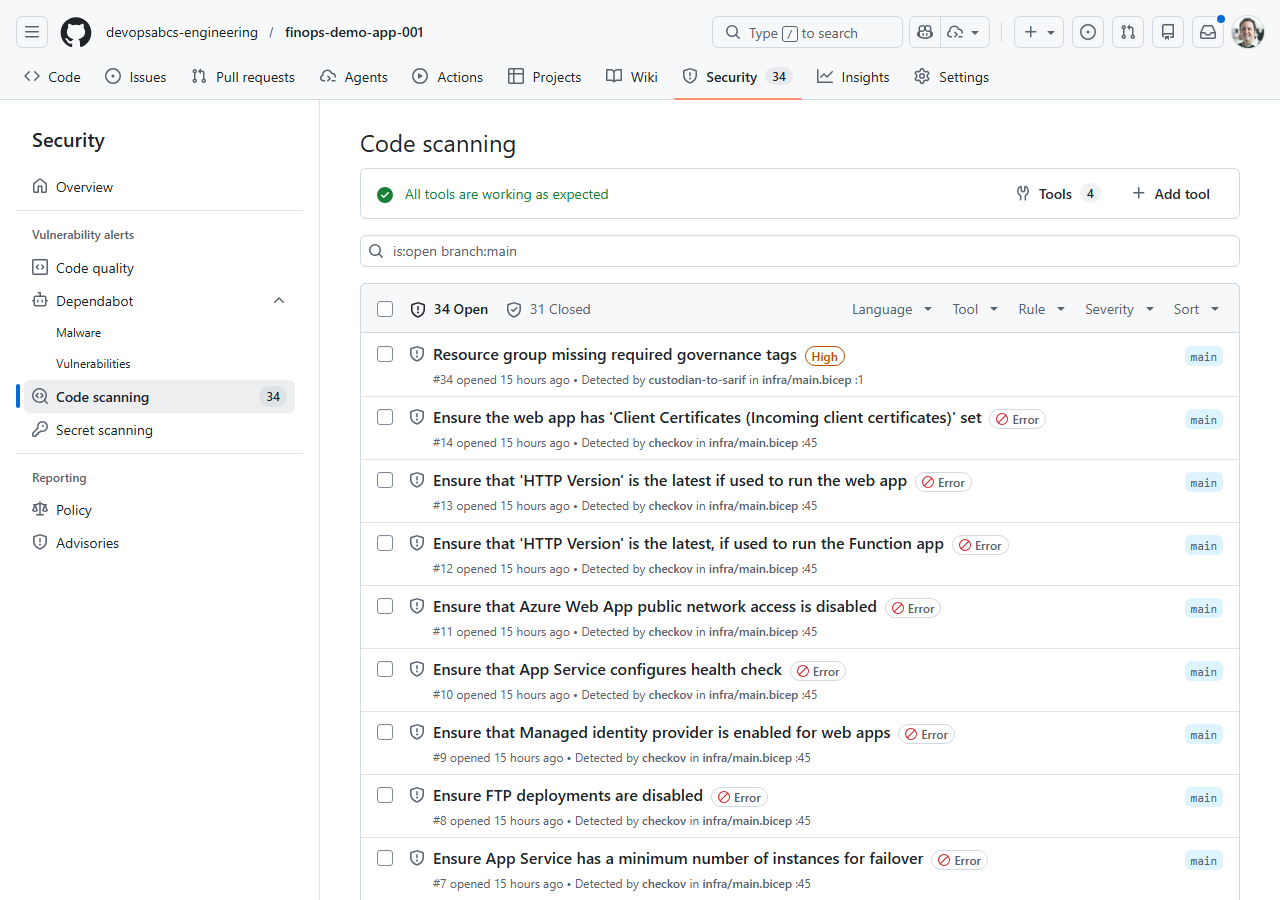Image resolution: width=1280 pixels, height=900 pixels.
Task: Collapse the Dependabot sidebar section
Action: point(279,300)
